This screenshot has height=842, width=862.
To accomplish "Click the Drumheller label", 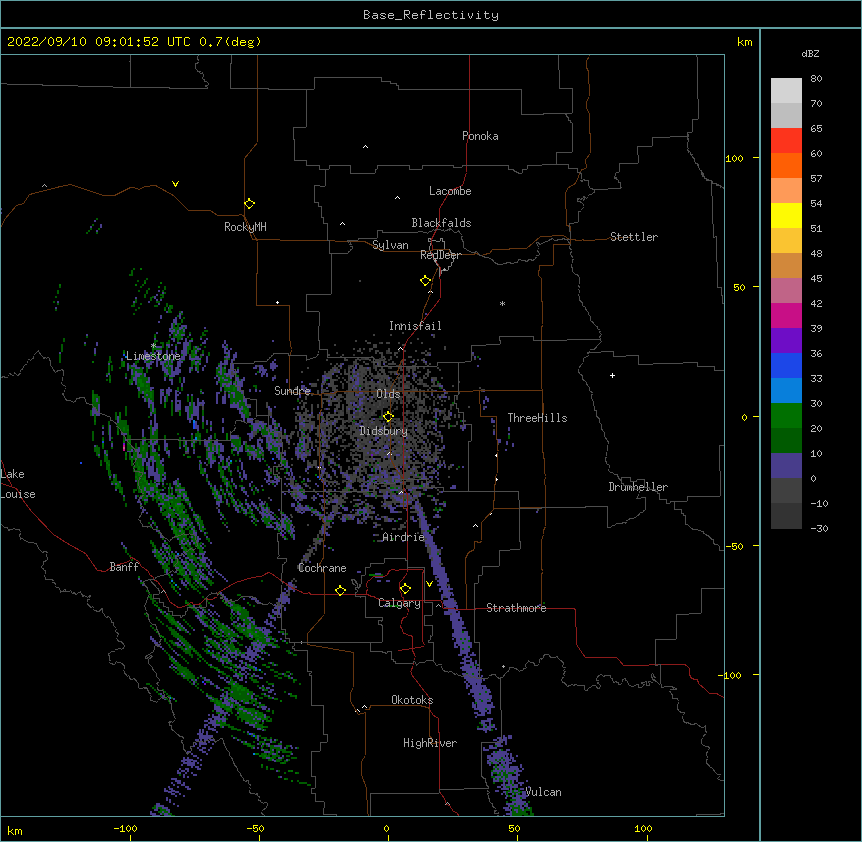I will [x=638, y=487].
